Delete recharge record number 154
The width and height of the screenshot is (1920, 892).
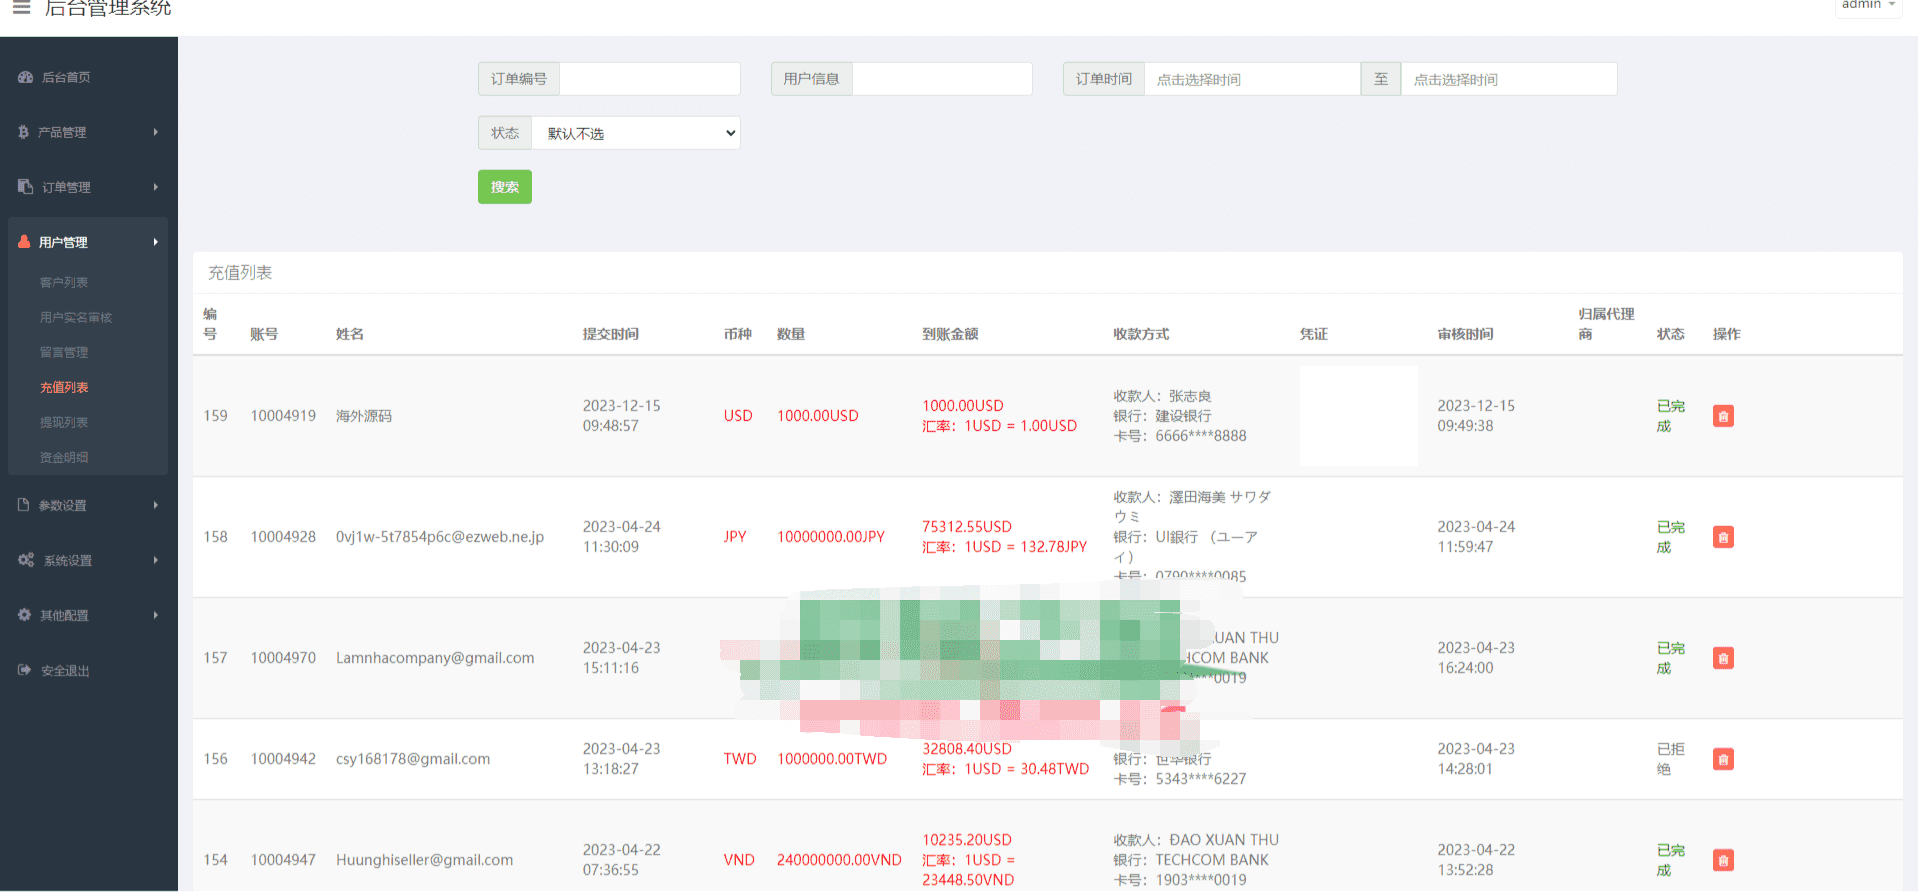tap(1722, 860)
